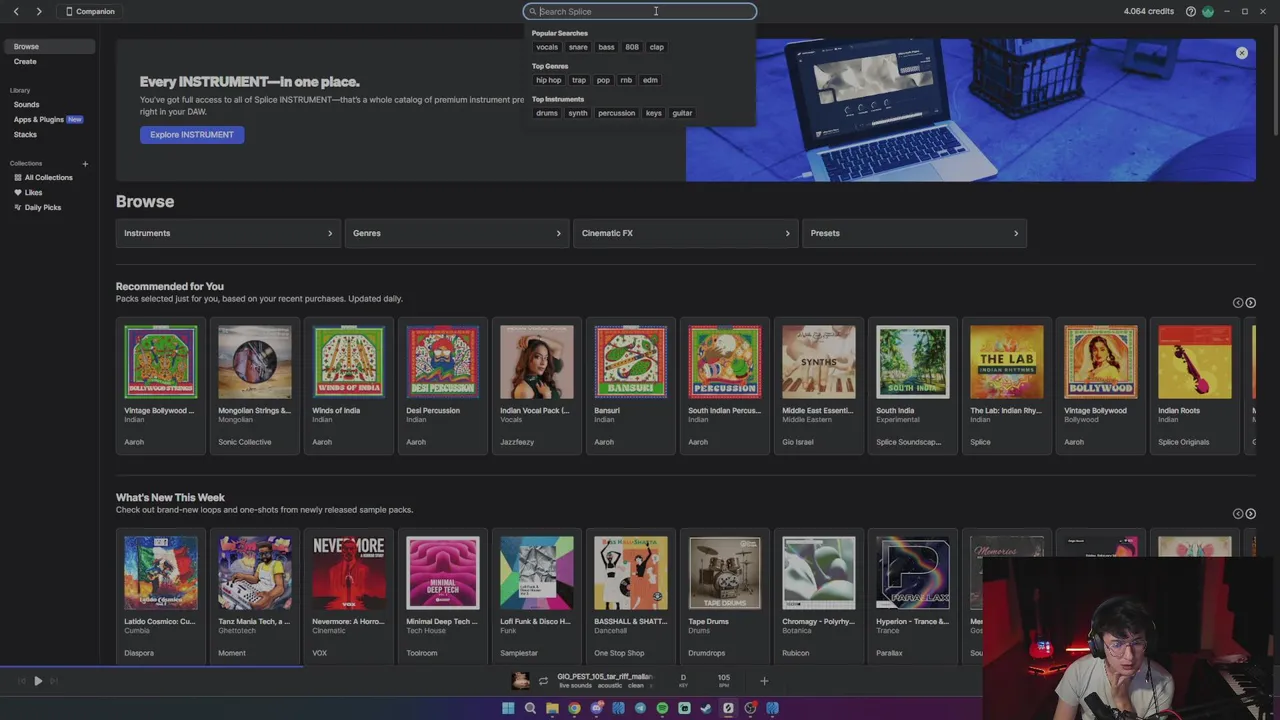1280x720 pixels.
Task: Choose the pop genre tag
Action: click(603, 80)
